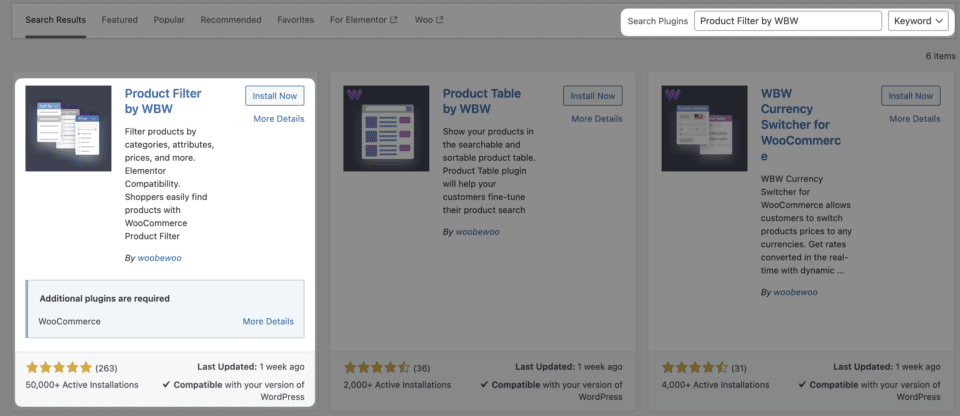Click the Product Filter by WBW plugin thumbnail

(68, 129)
